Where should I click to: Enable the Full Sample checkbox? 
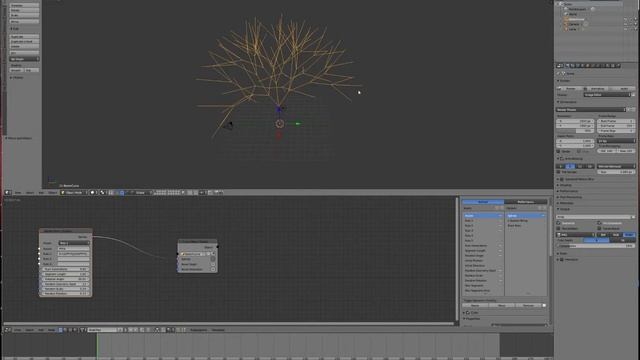(559, 172)
